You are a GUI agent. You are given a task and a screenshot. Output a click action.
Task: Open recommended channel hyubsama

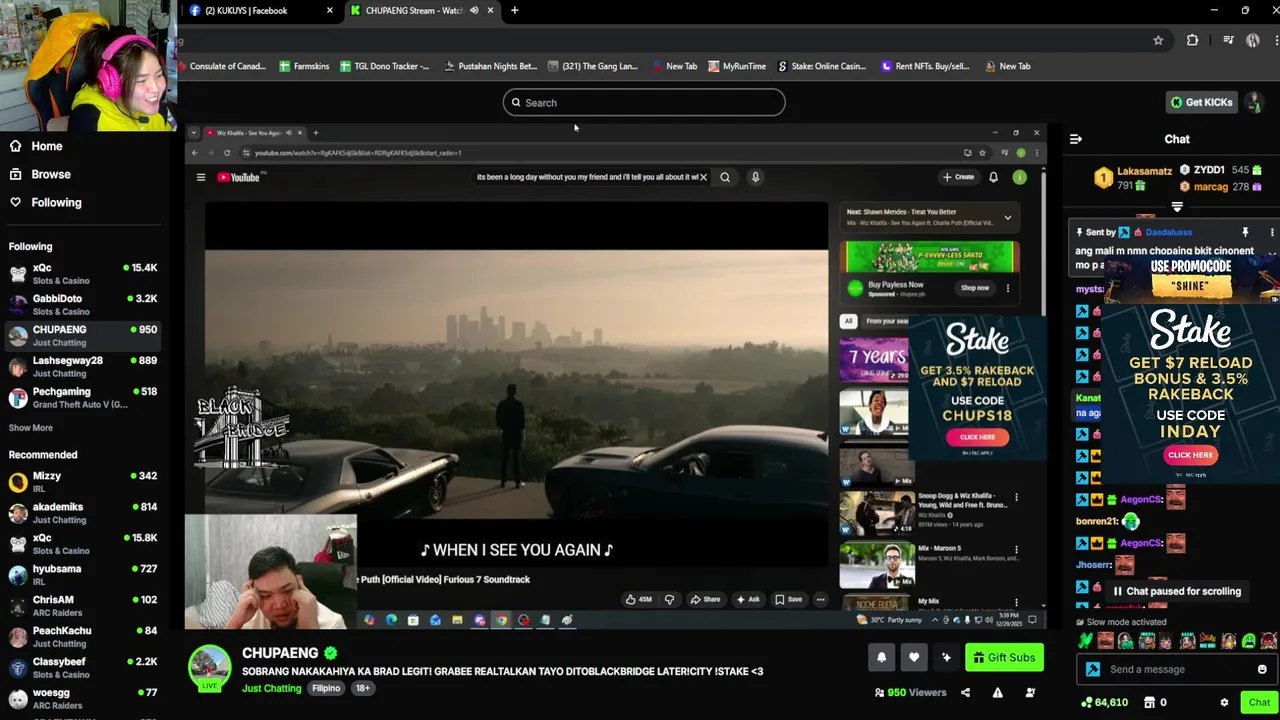[82, 575]
